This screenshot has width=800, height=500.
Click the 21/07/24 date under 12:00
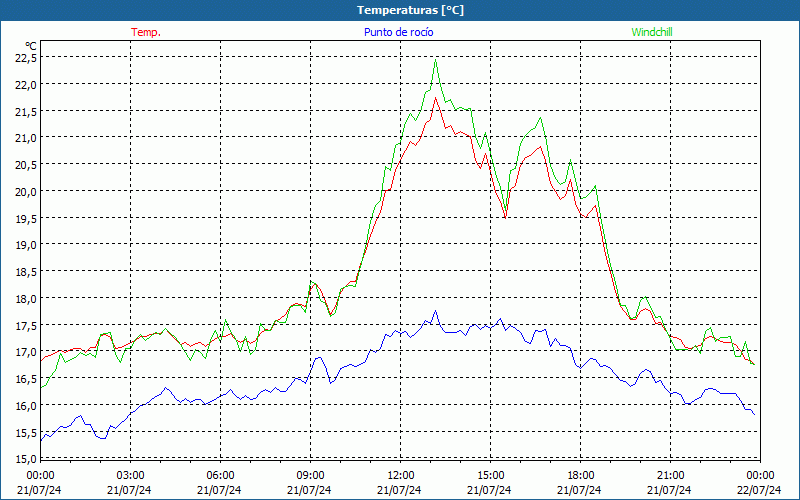(399, 490)
